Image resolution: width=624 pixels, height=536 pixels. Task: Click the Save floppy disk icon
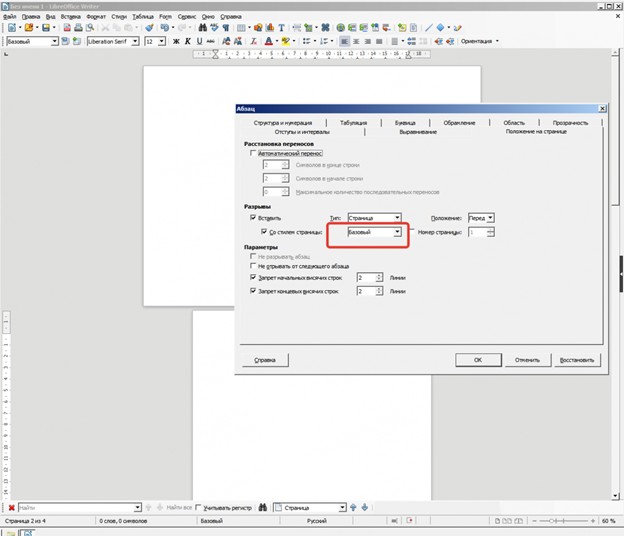coord(46,27)
